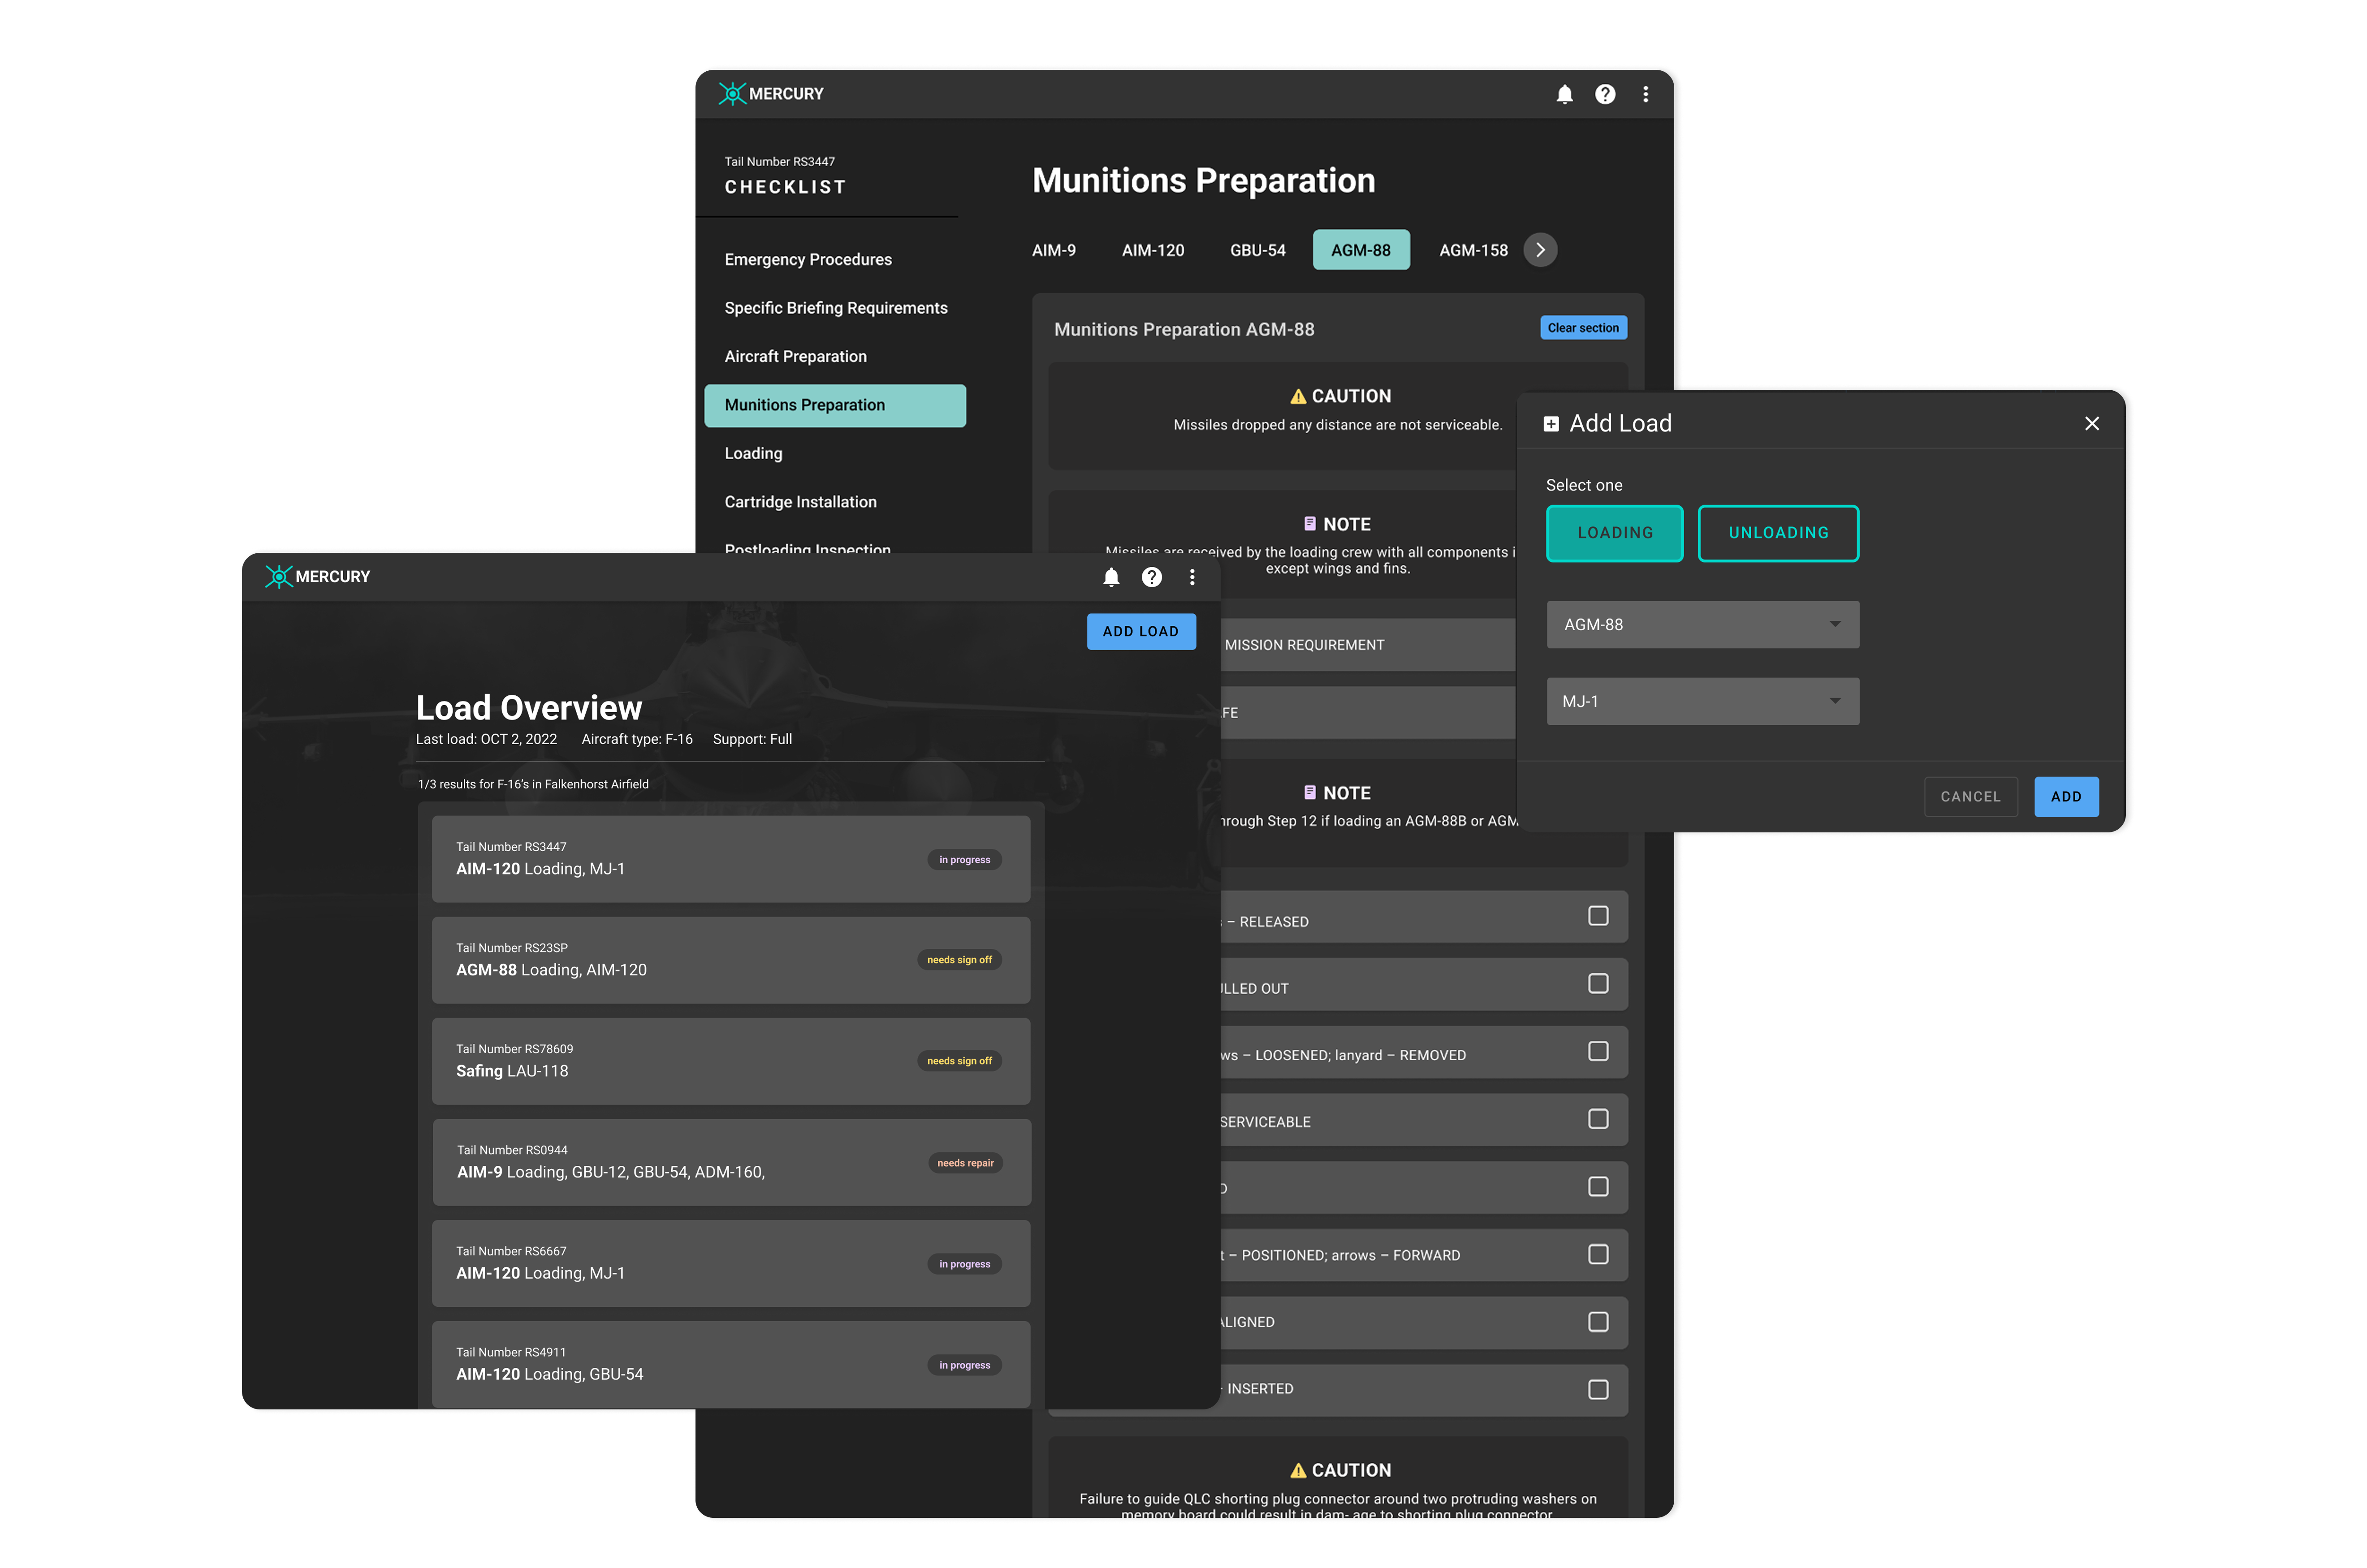Open help icon in Load Overview header
Viewport: 2367px width, 1568px height.
coord(1152,577)
